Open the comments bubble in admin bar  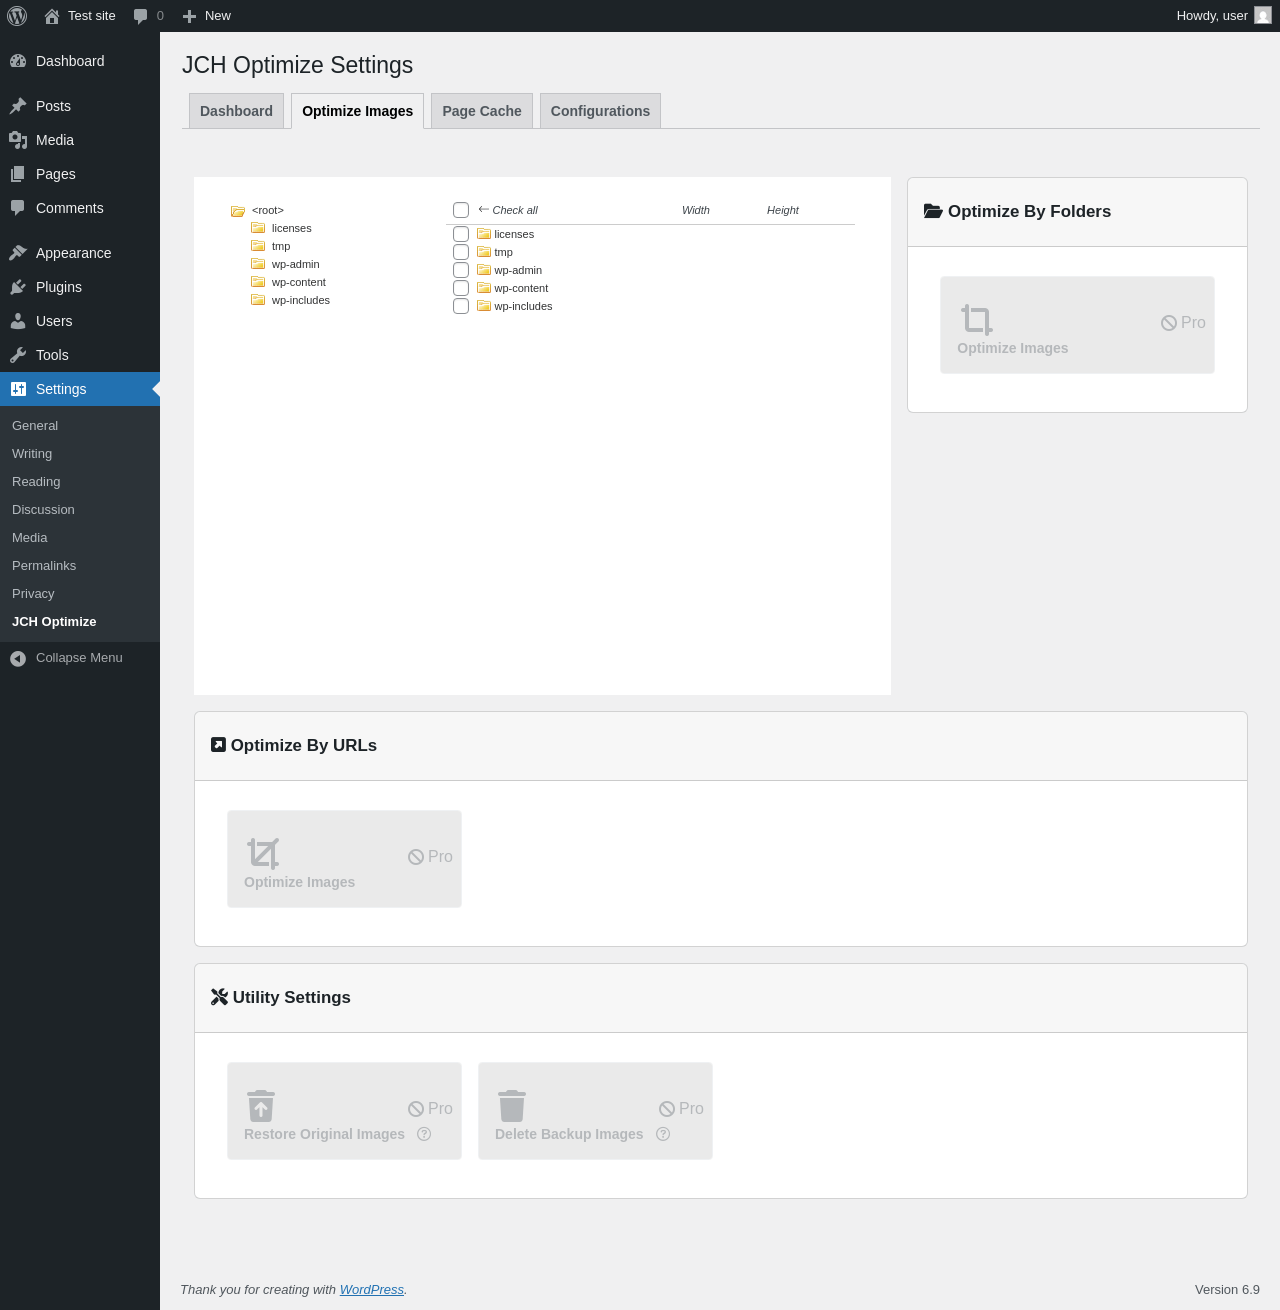point(148,16)
